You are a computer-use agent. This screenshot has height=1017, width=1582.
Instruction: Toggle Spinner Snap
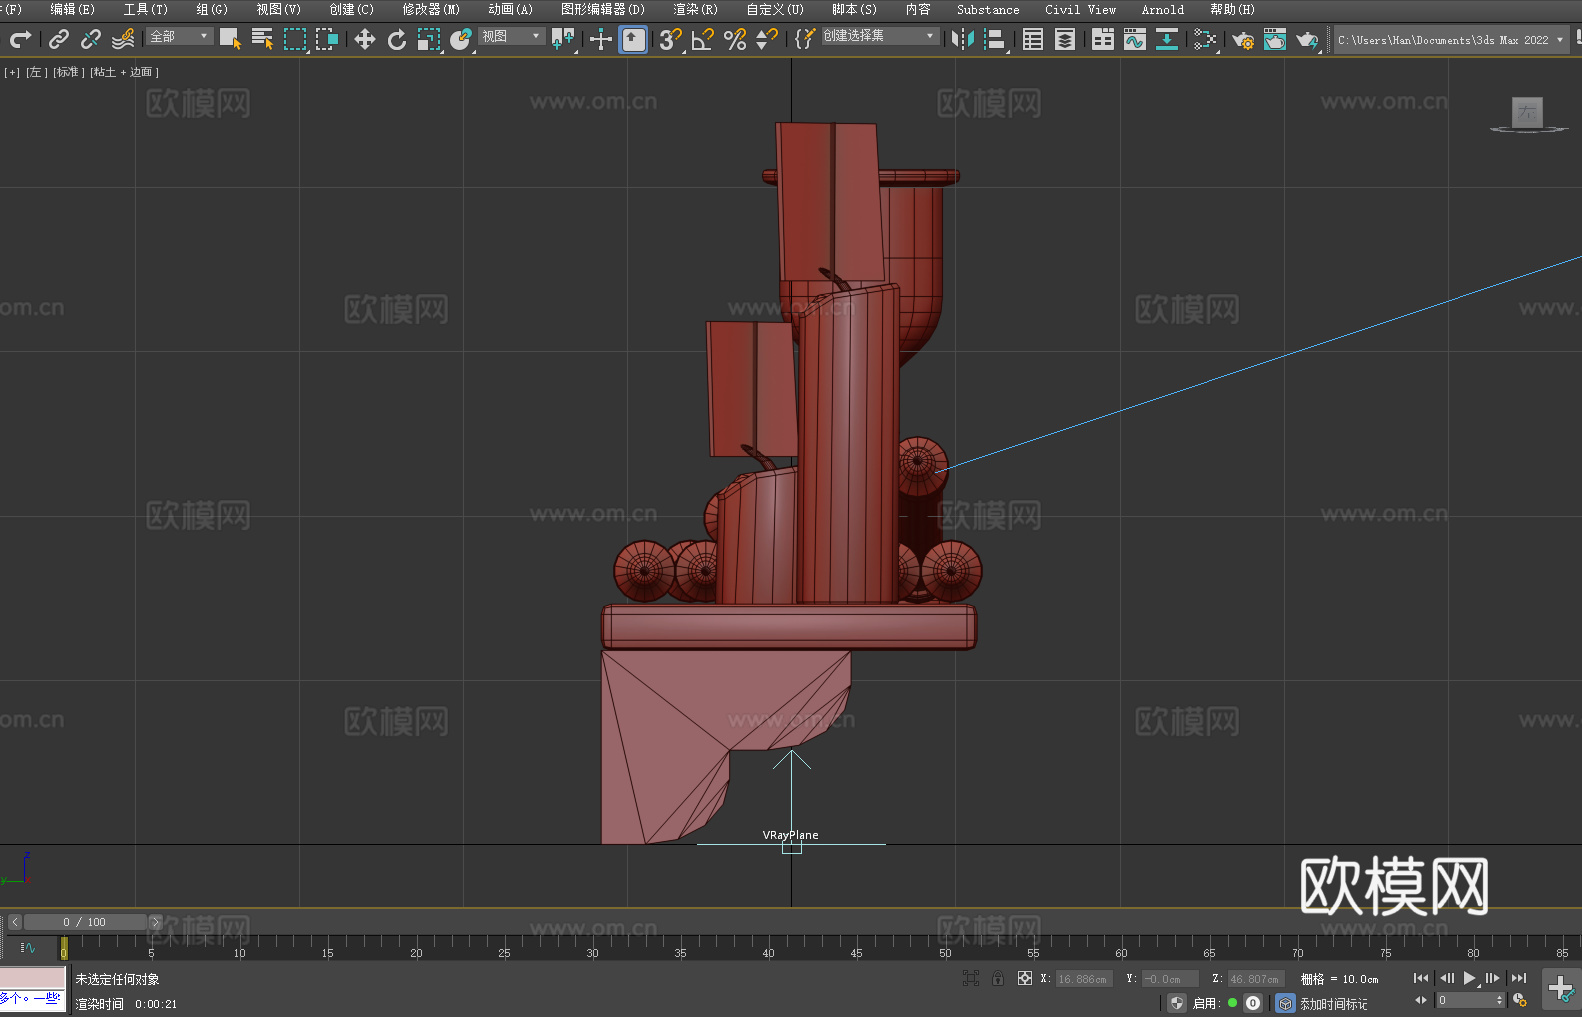pyautogui.click(x=767, y=39)
